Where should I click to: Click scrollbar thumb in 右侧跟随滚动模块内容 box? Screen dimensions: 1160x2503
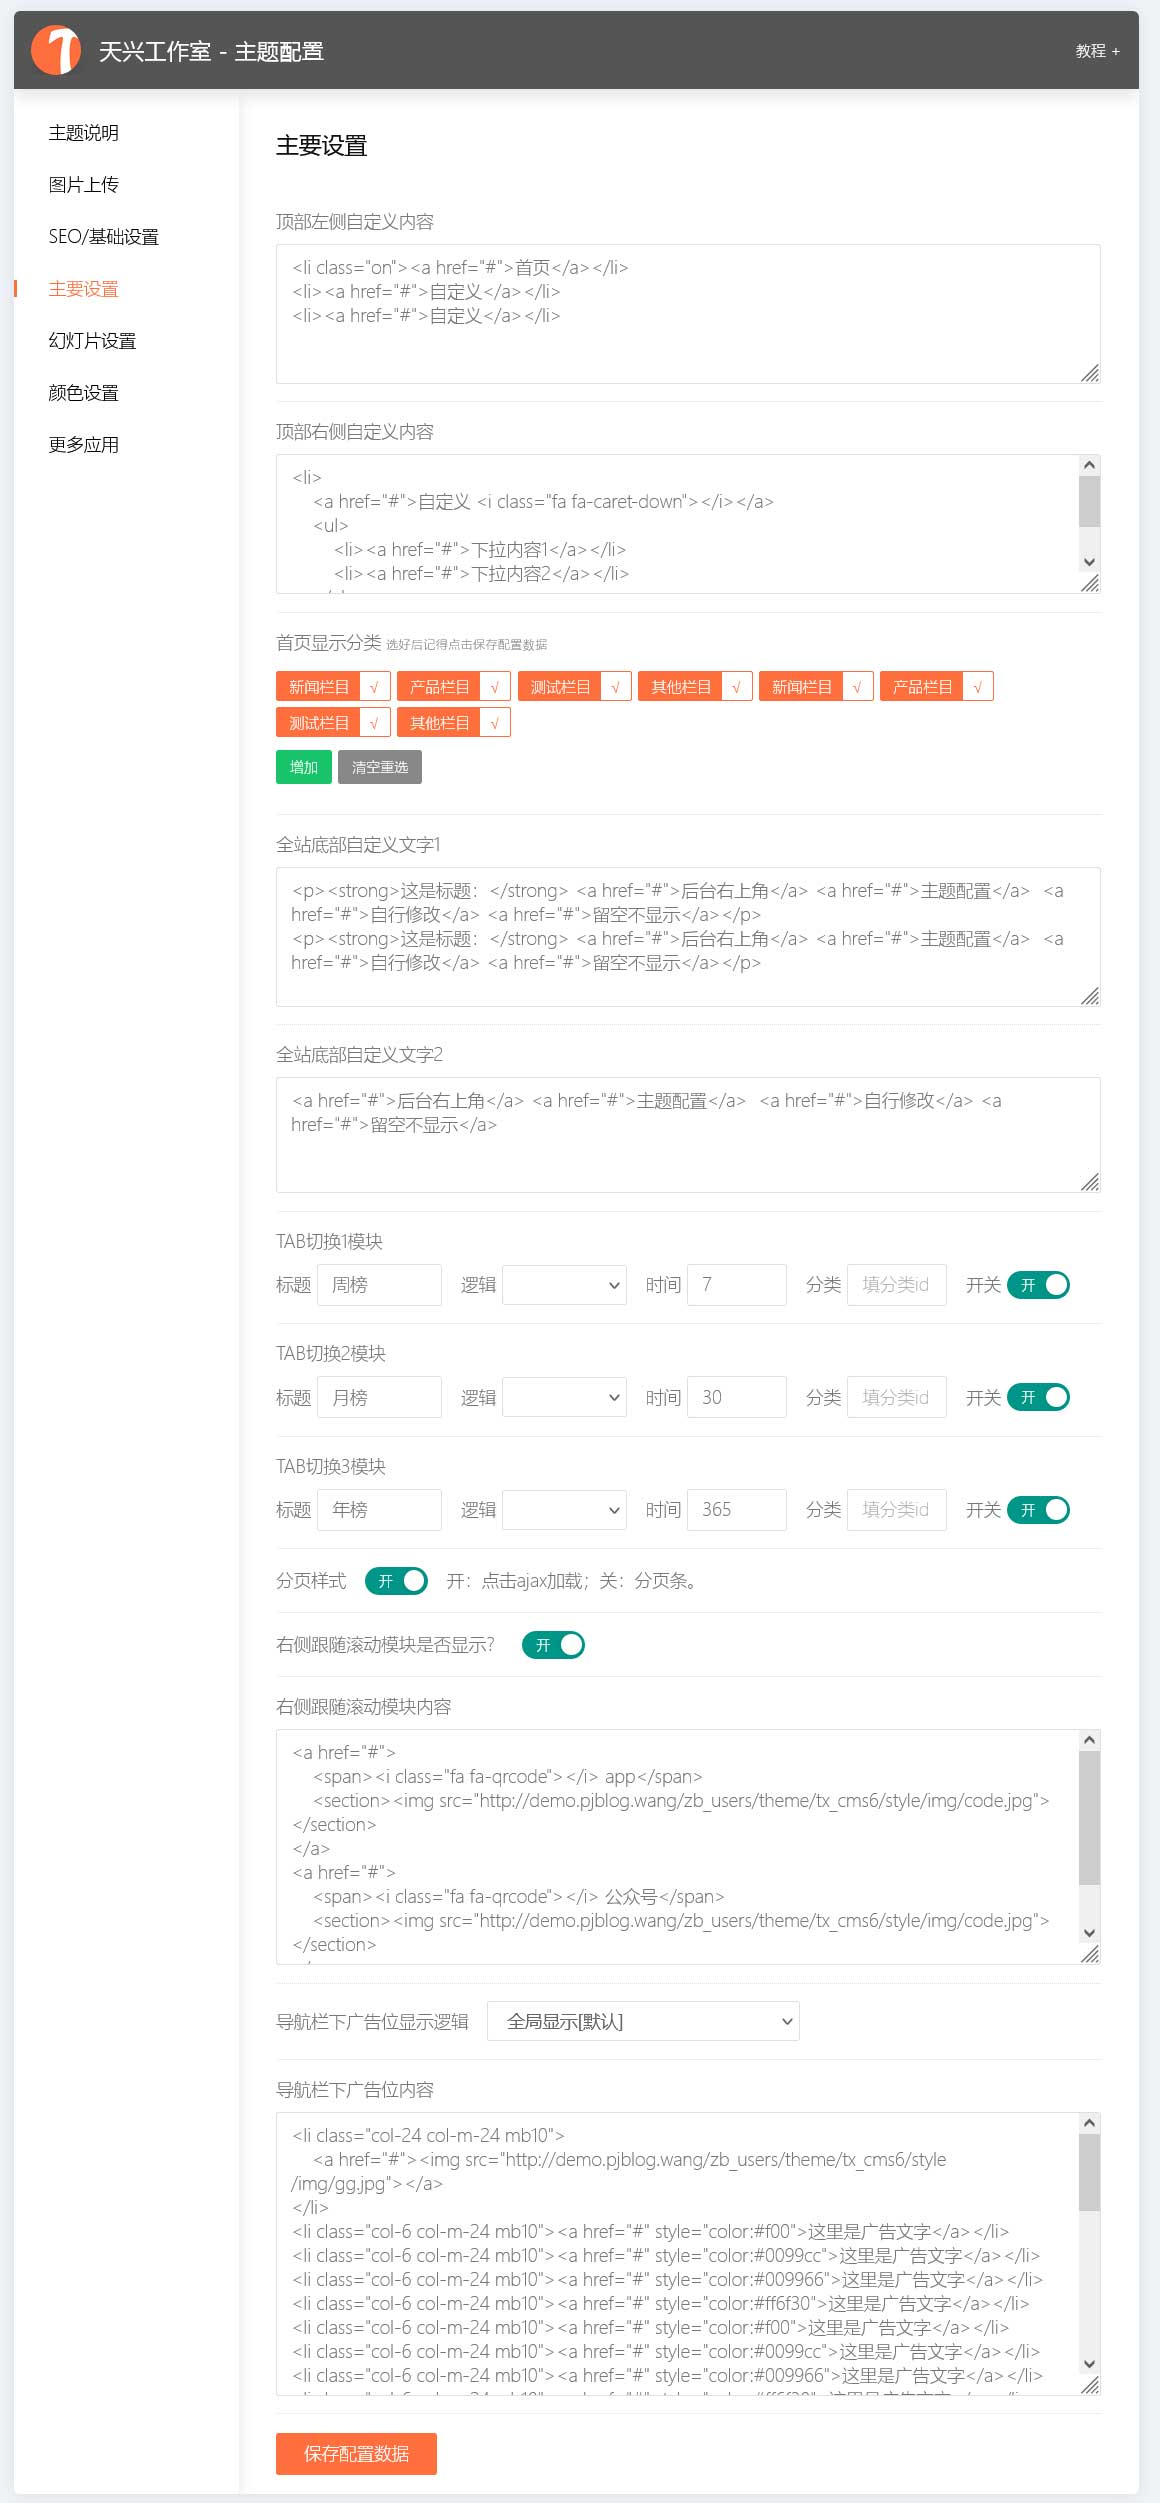pos(1090,1817)
